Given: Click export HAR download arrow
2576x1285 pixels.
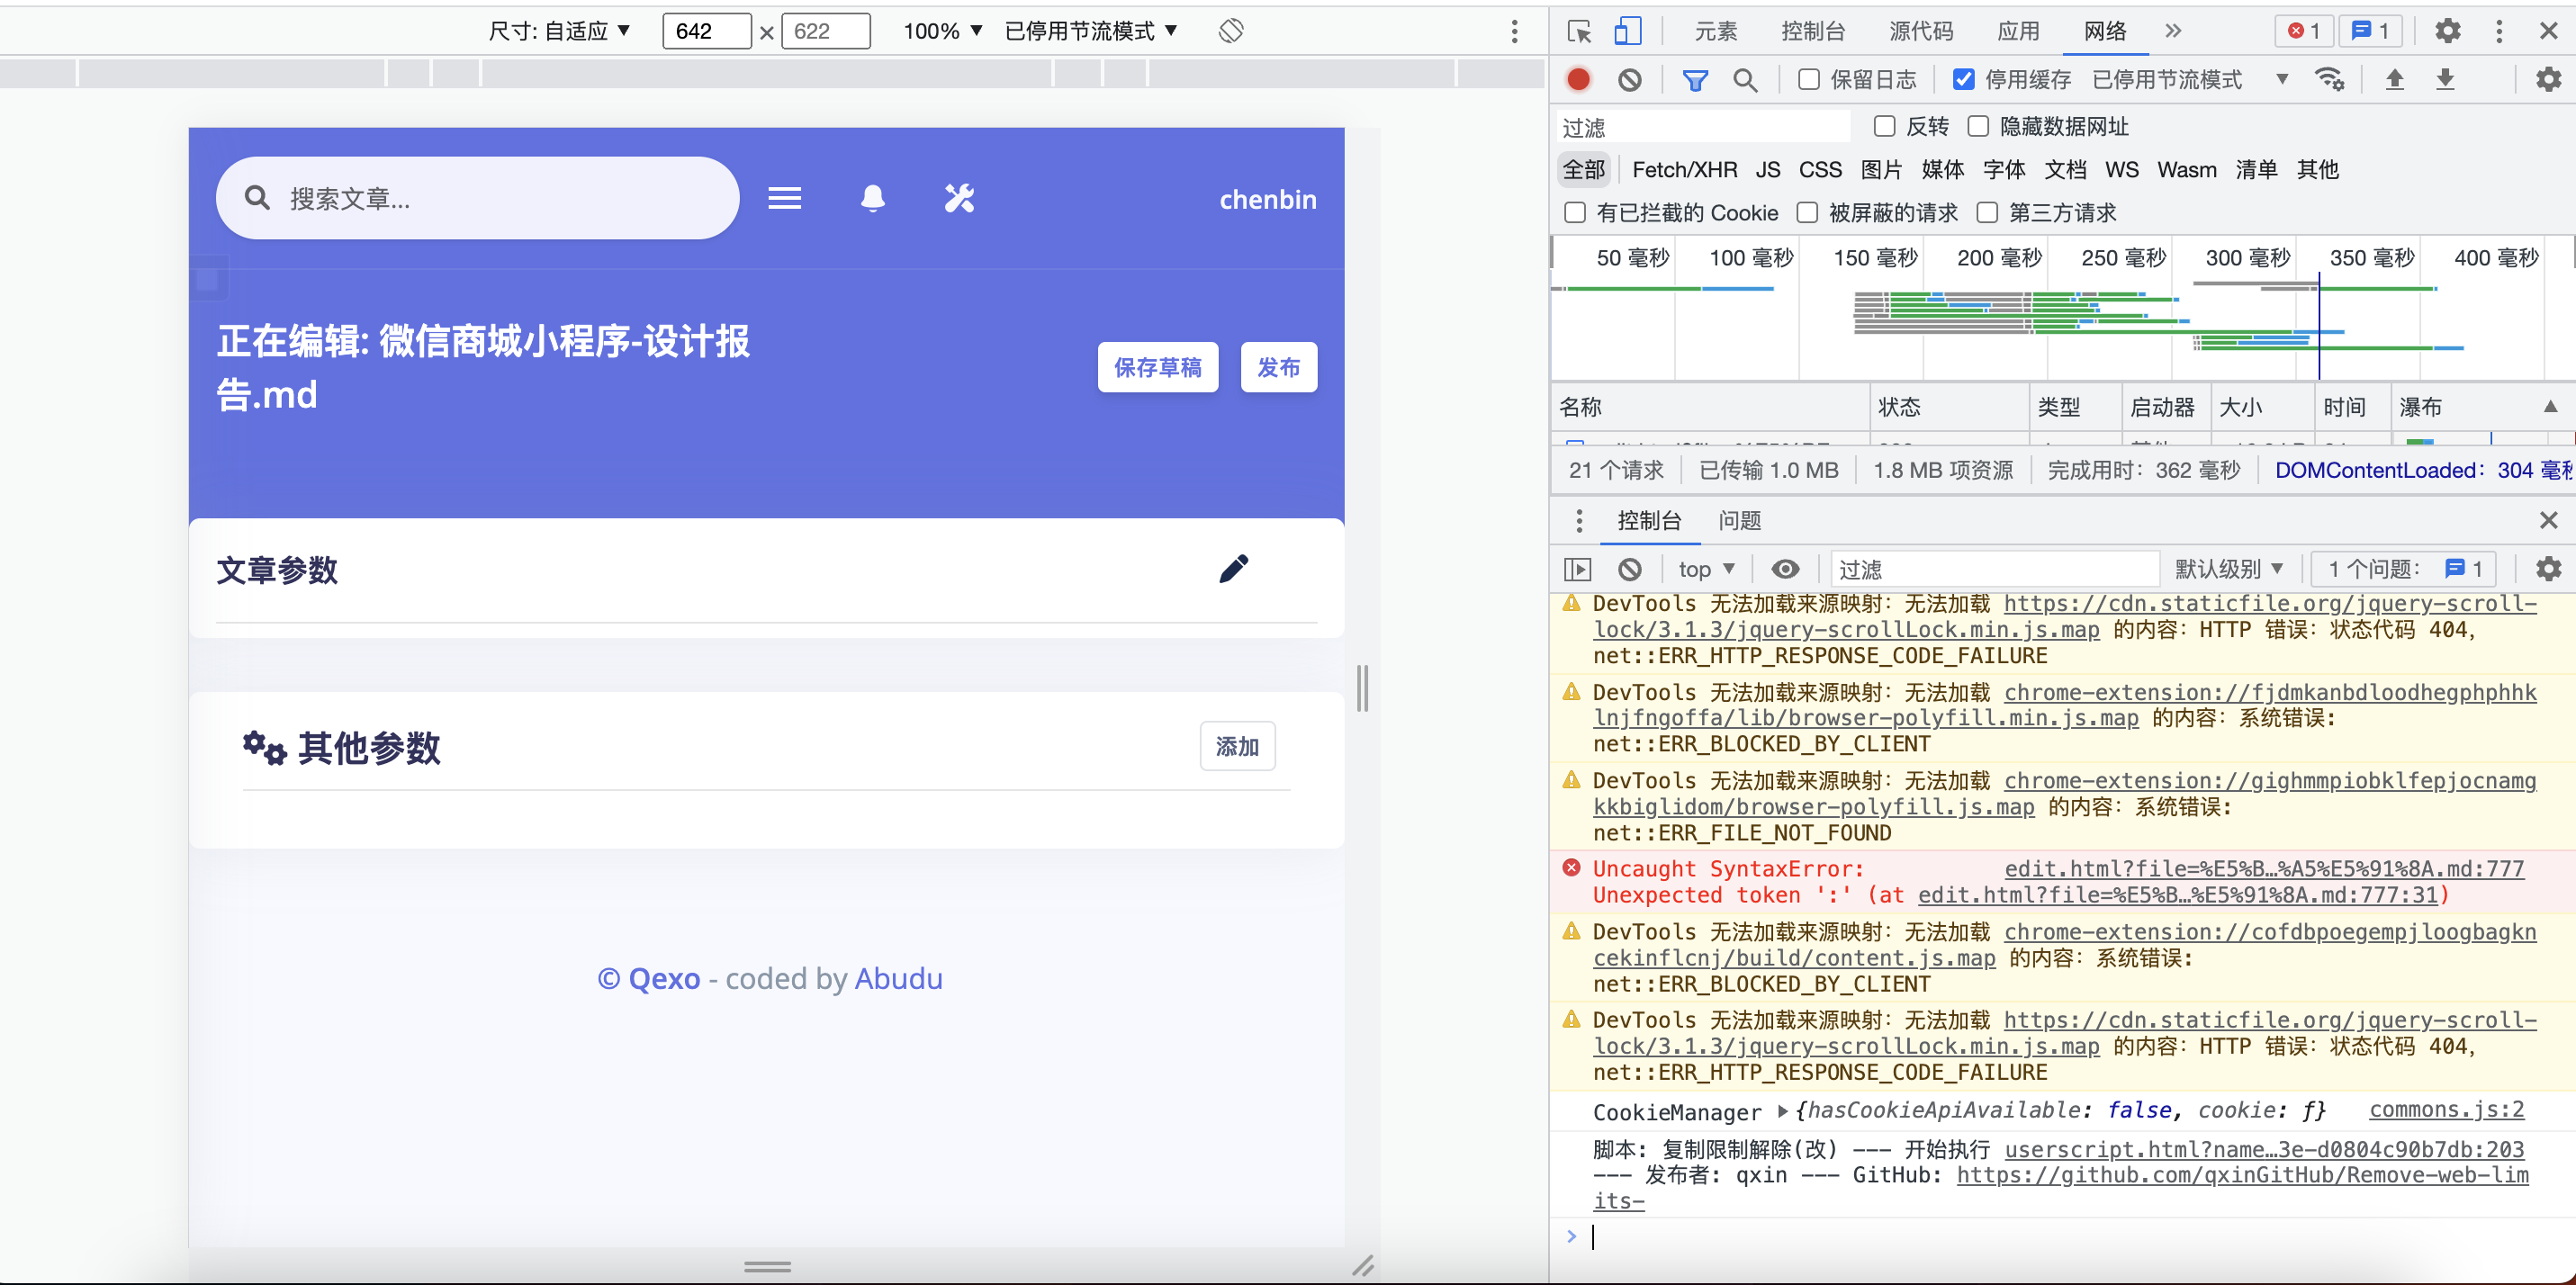Looking at the screenshot, I should click(2444, 79).
